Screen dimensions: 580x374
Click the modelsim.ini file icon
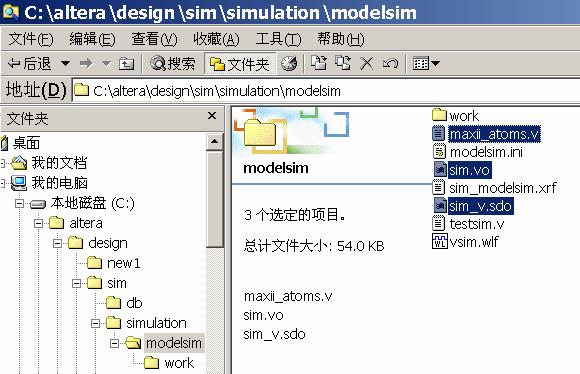pos(439,151)
